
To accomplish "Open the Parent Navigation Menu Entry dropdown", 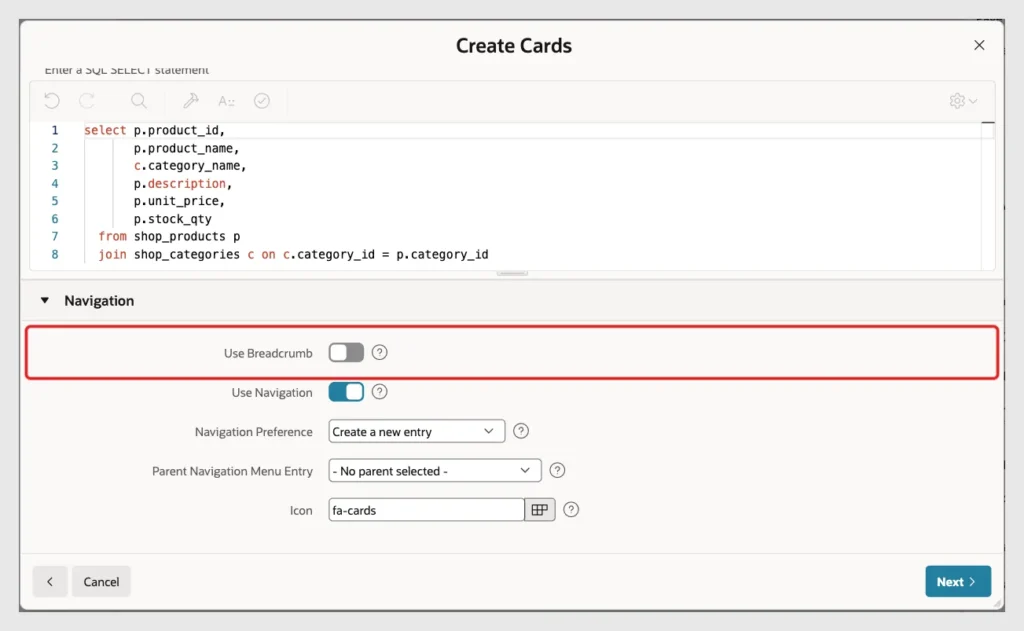I will click(x=435, y=470).
